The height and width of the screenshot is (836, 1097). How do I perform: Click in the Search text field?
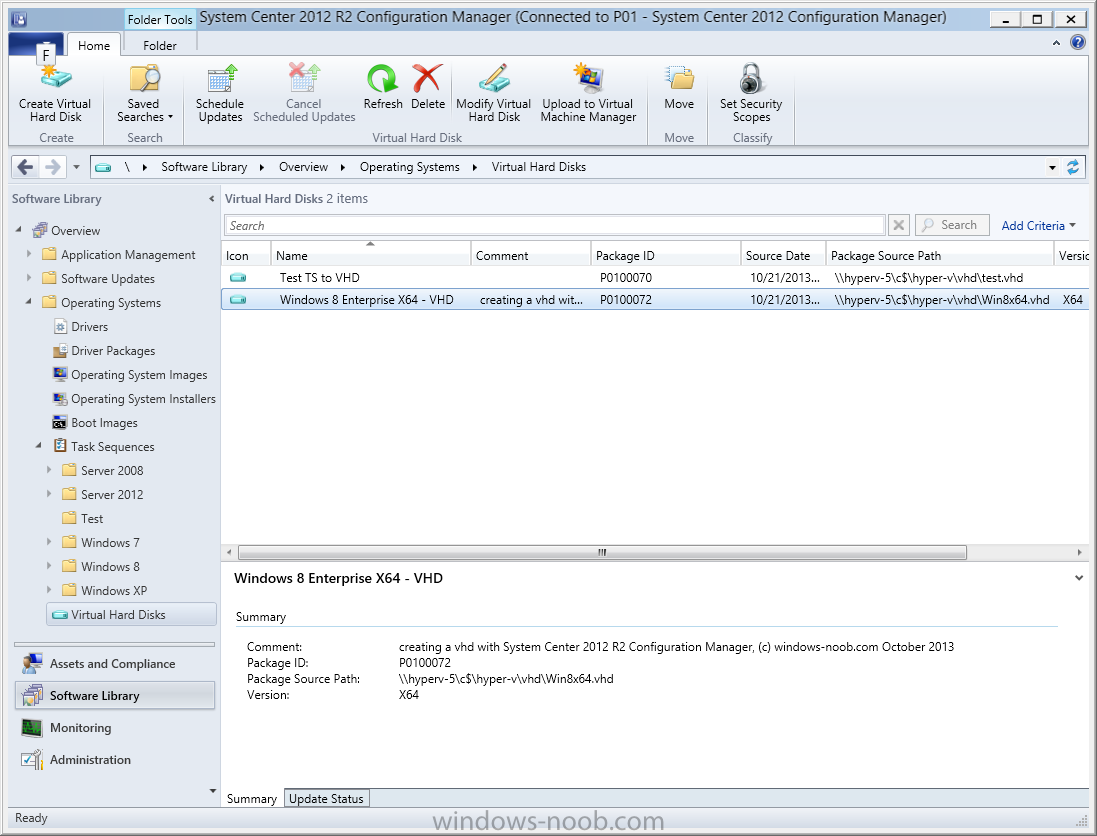(x=555, y=225)
